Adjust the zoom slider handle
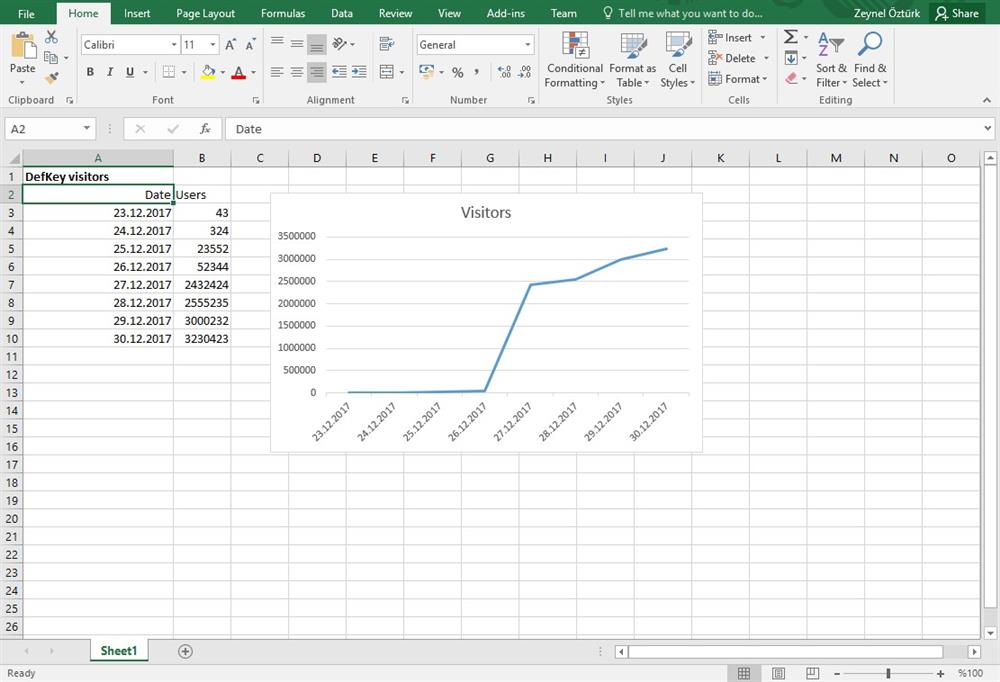 click(x=888, y=673)
